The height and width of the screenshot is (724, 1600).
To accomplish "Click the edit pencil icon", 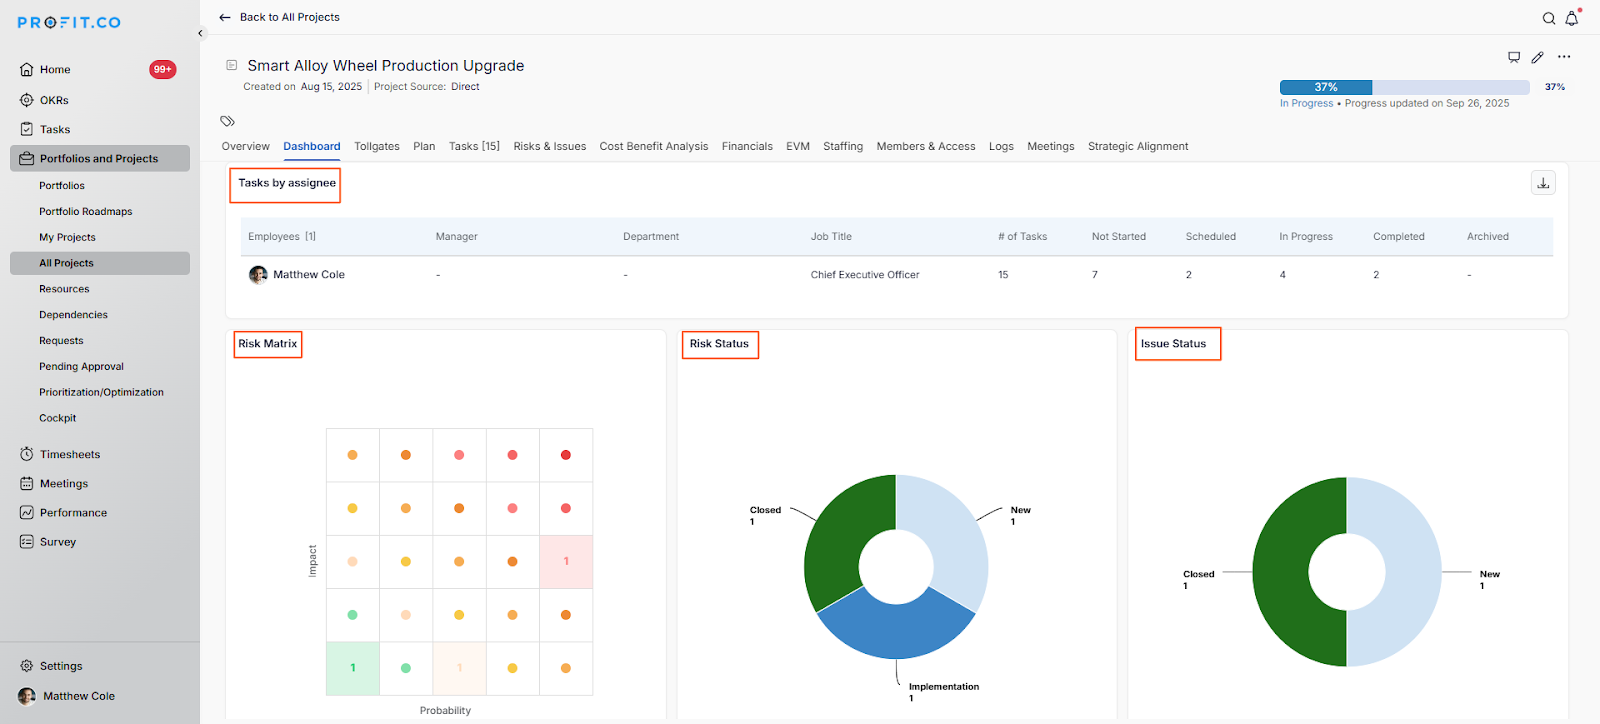I will 1538,57.
